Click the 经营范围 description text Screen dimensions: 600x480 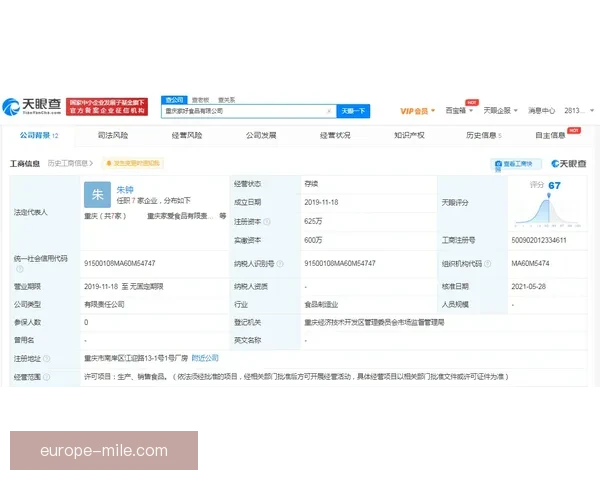(x=296, y=377)
